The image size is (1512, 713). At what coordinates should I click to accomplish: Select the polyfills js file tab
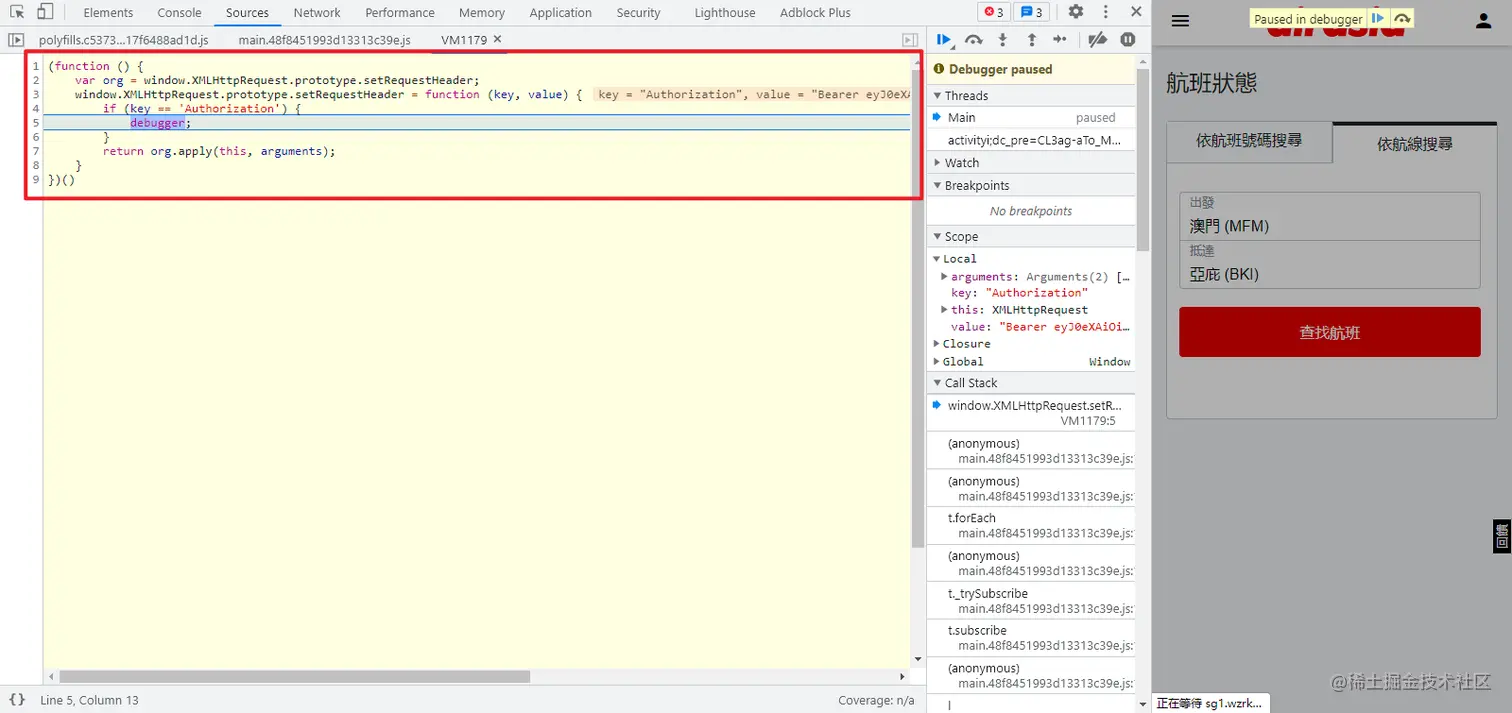(x=124, y=40)
